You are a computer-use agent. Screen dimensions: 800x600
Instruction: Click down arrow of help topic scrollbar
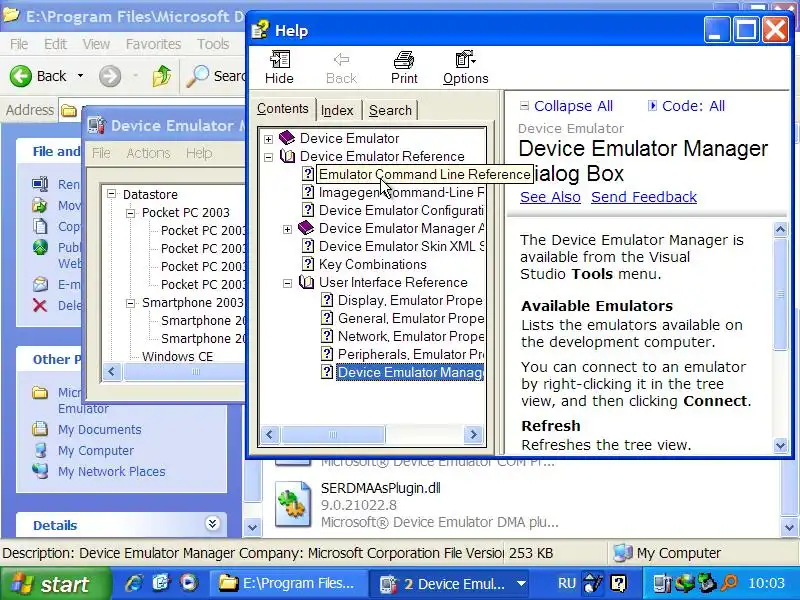point(780,445)
